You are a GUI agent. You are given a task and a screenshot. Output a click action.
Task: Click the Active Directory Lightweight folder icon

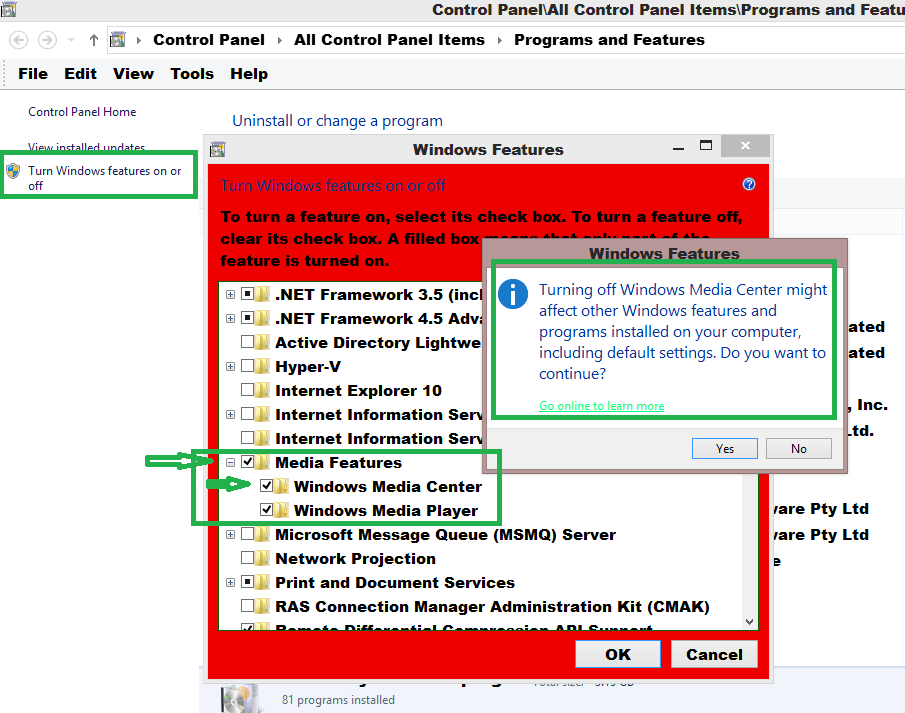263,342
